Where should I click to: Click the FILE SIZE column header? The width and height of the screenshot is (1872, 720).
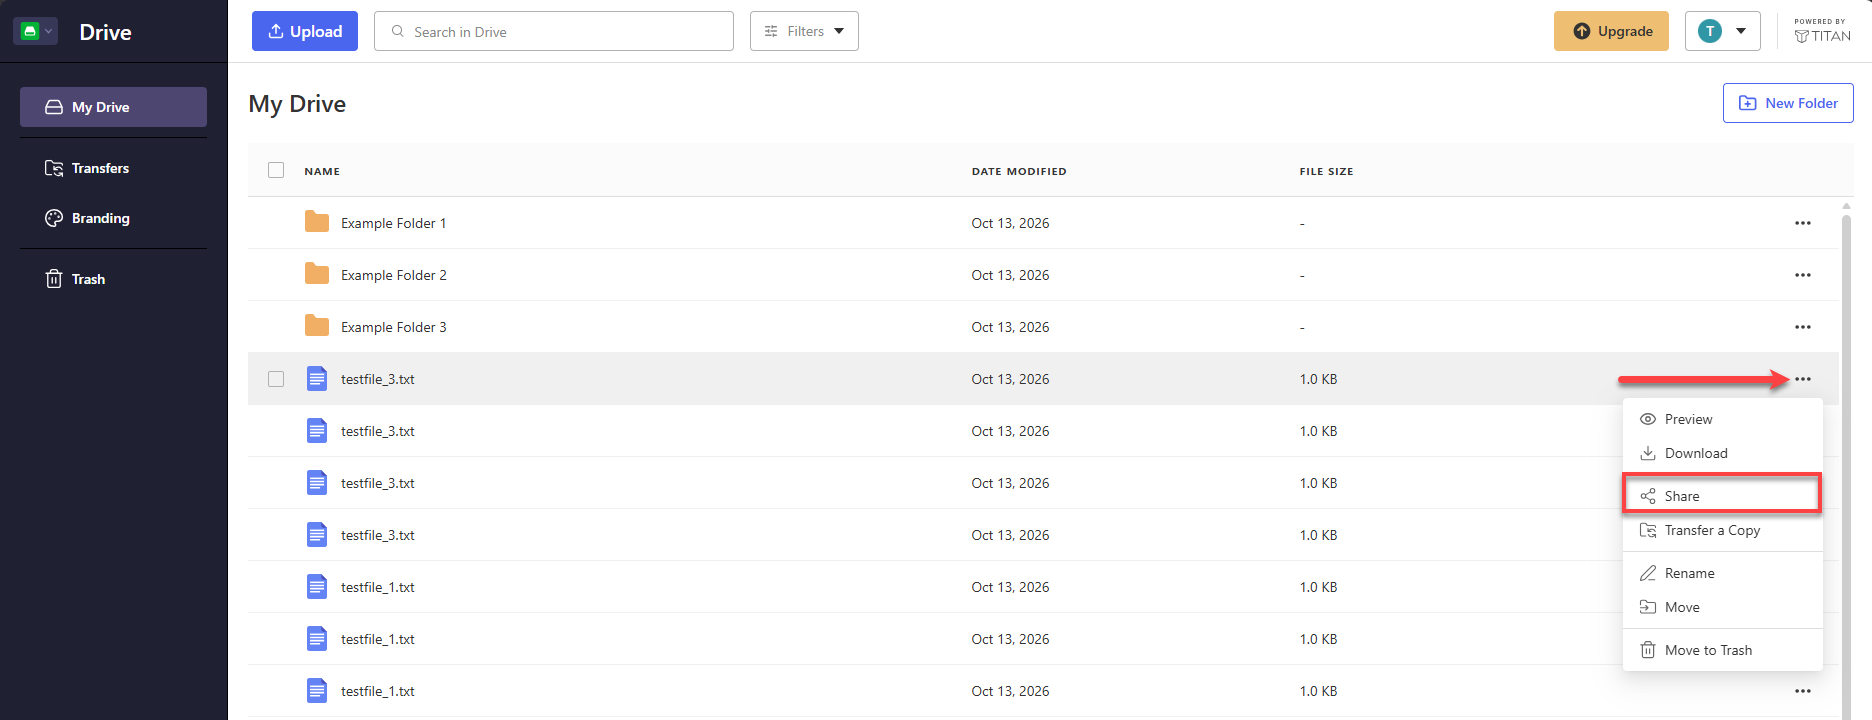click(1326, 171)
